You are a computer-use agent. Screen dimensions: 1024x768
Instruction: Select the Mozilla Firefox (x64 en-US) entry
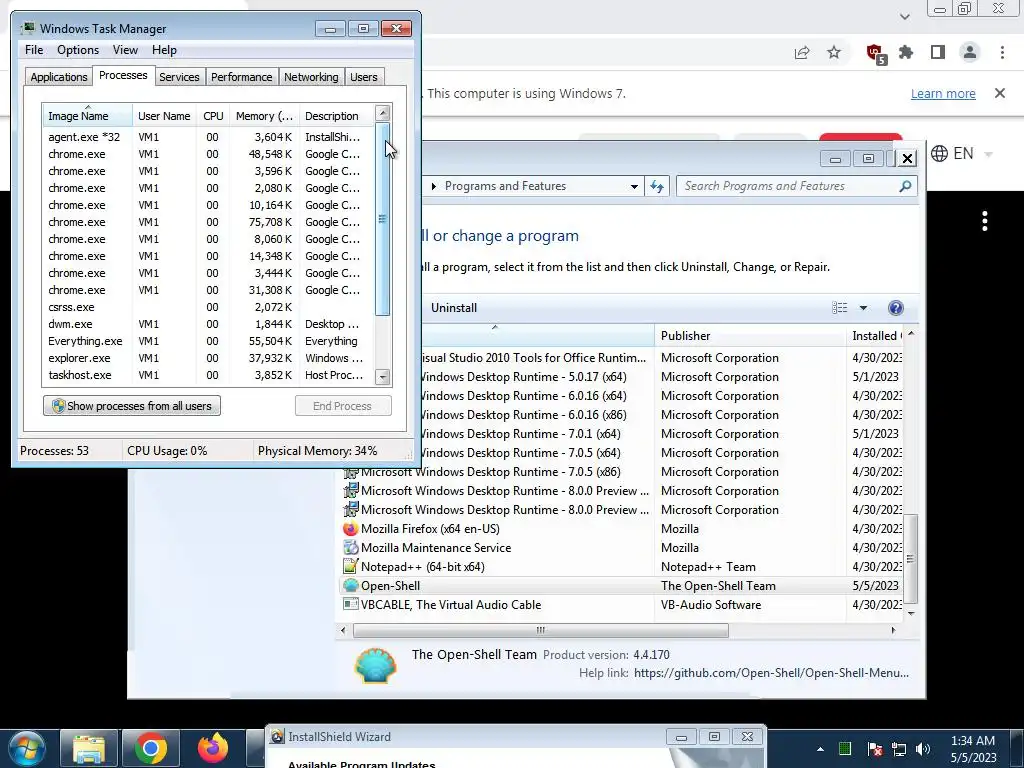(x=621, y=529)
